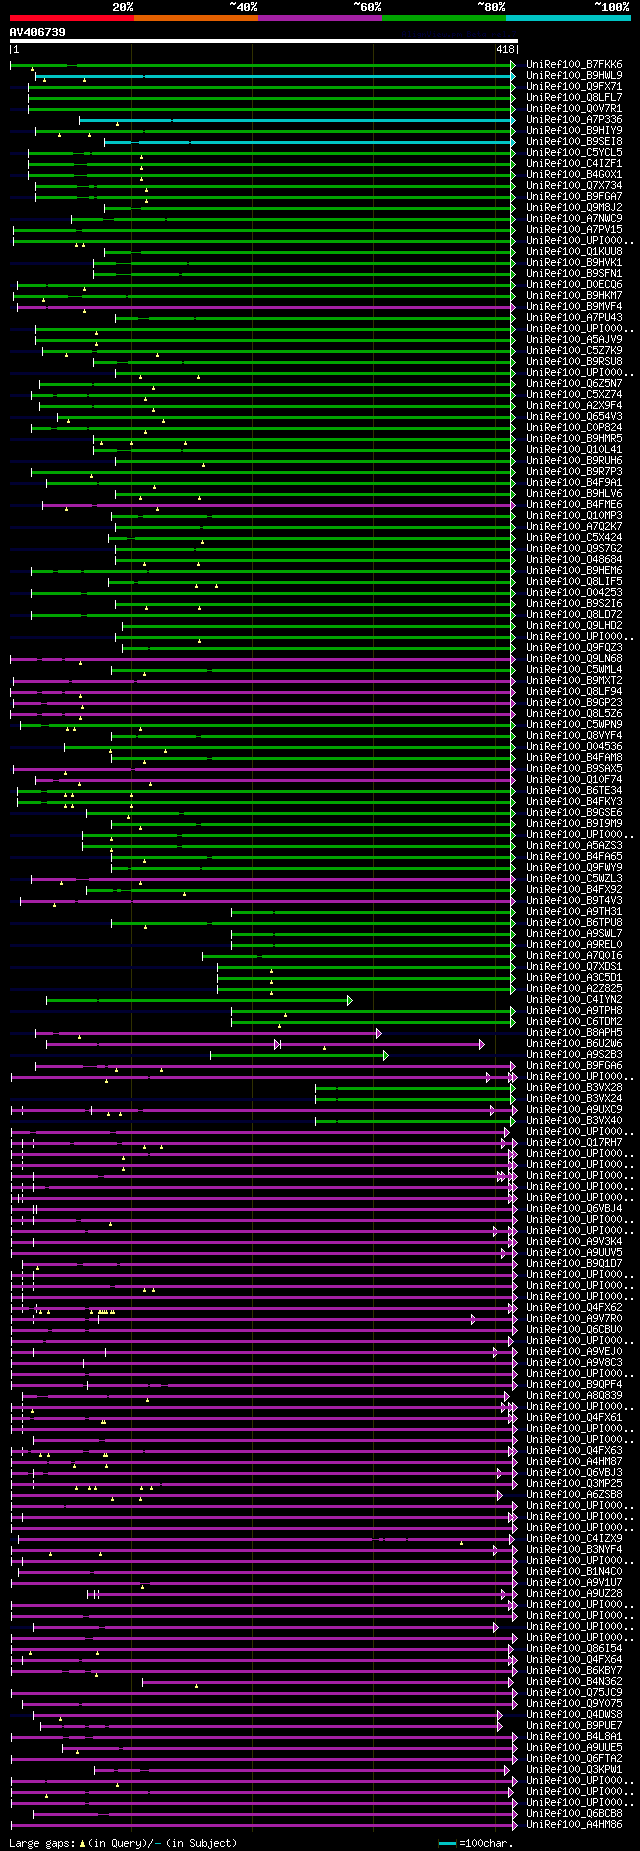The width and height of the screenshot is (640, 1851).
Task: Select label UniRef100_B6TE34
Action: click(574, 790)
